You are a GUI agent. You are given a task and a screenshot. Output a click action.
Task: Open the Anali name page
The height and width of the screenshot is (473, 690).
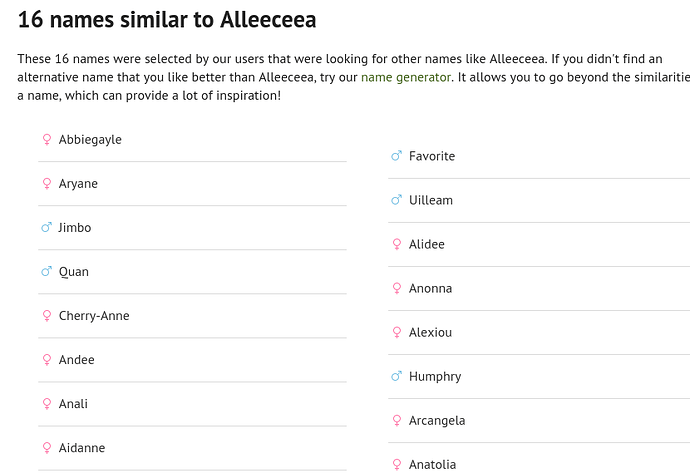click(73, 403)
